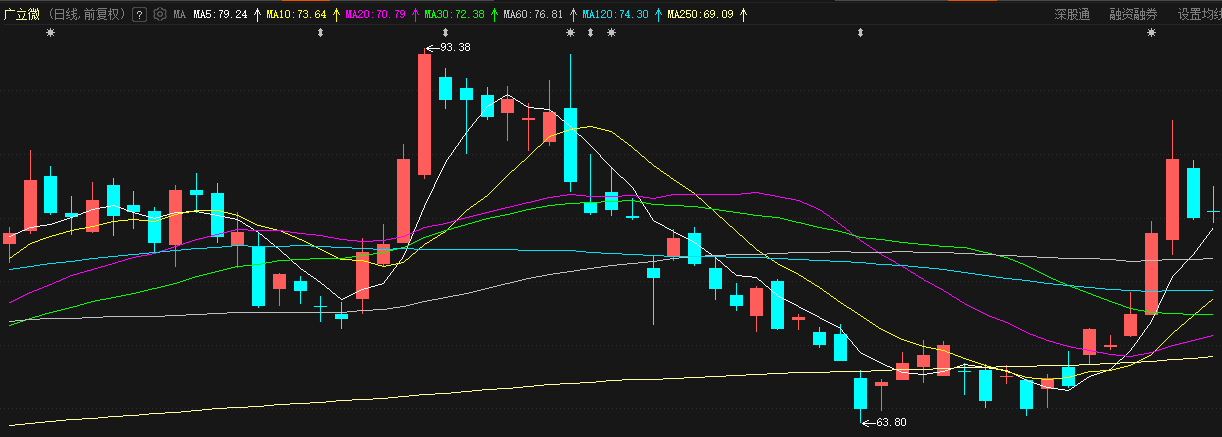Viewport: 1222px width, 437px height.
Task: Select the magenta MA20:70.79 legend entry
Action: click(375, 14)
